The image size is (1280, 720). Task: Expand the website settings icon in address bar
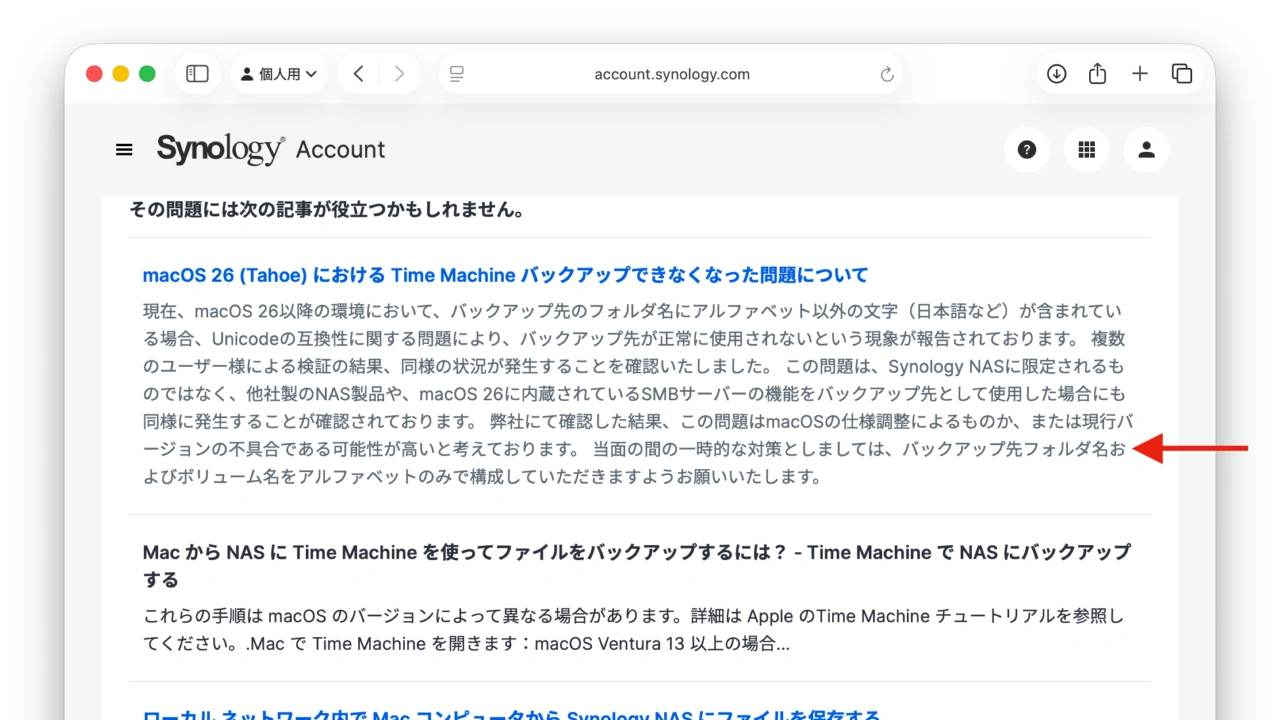[x=456, y=73]
